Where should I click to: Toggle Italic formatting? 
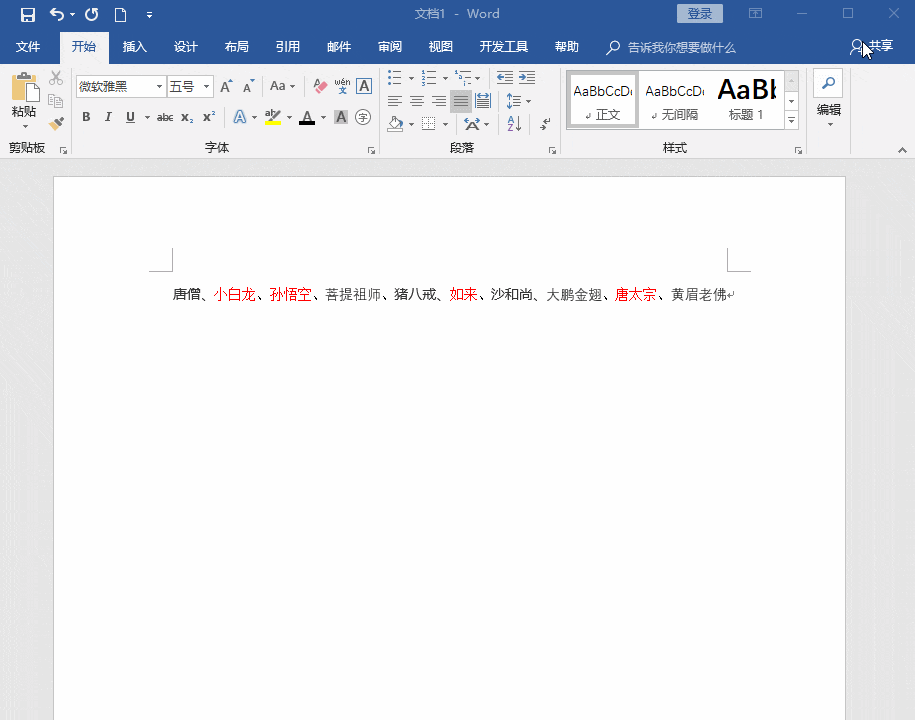108,117
